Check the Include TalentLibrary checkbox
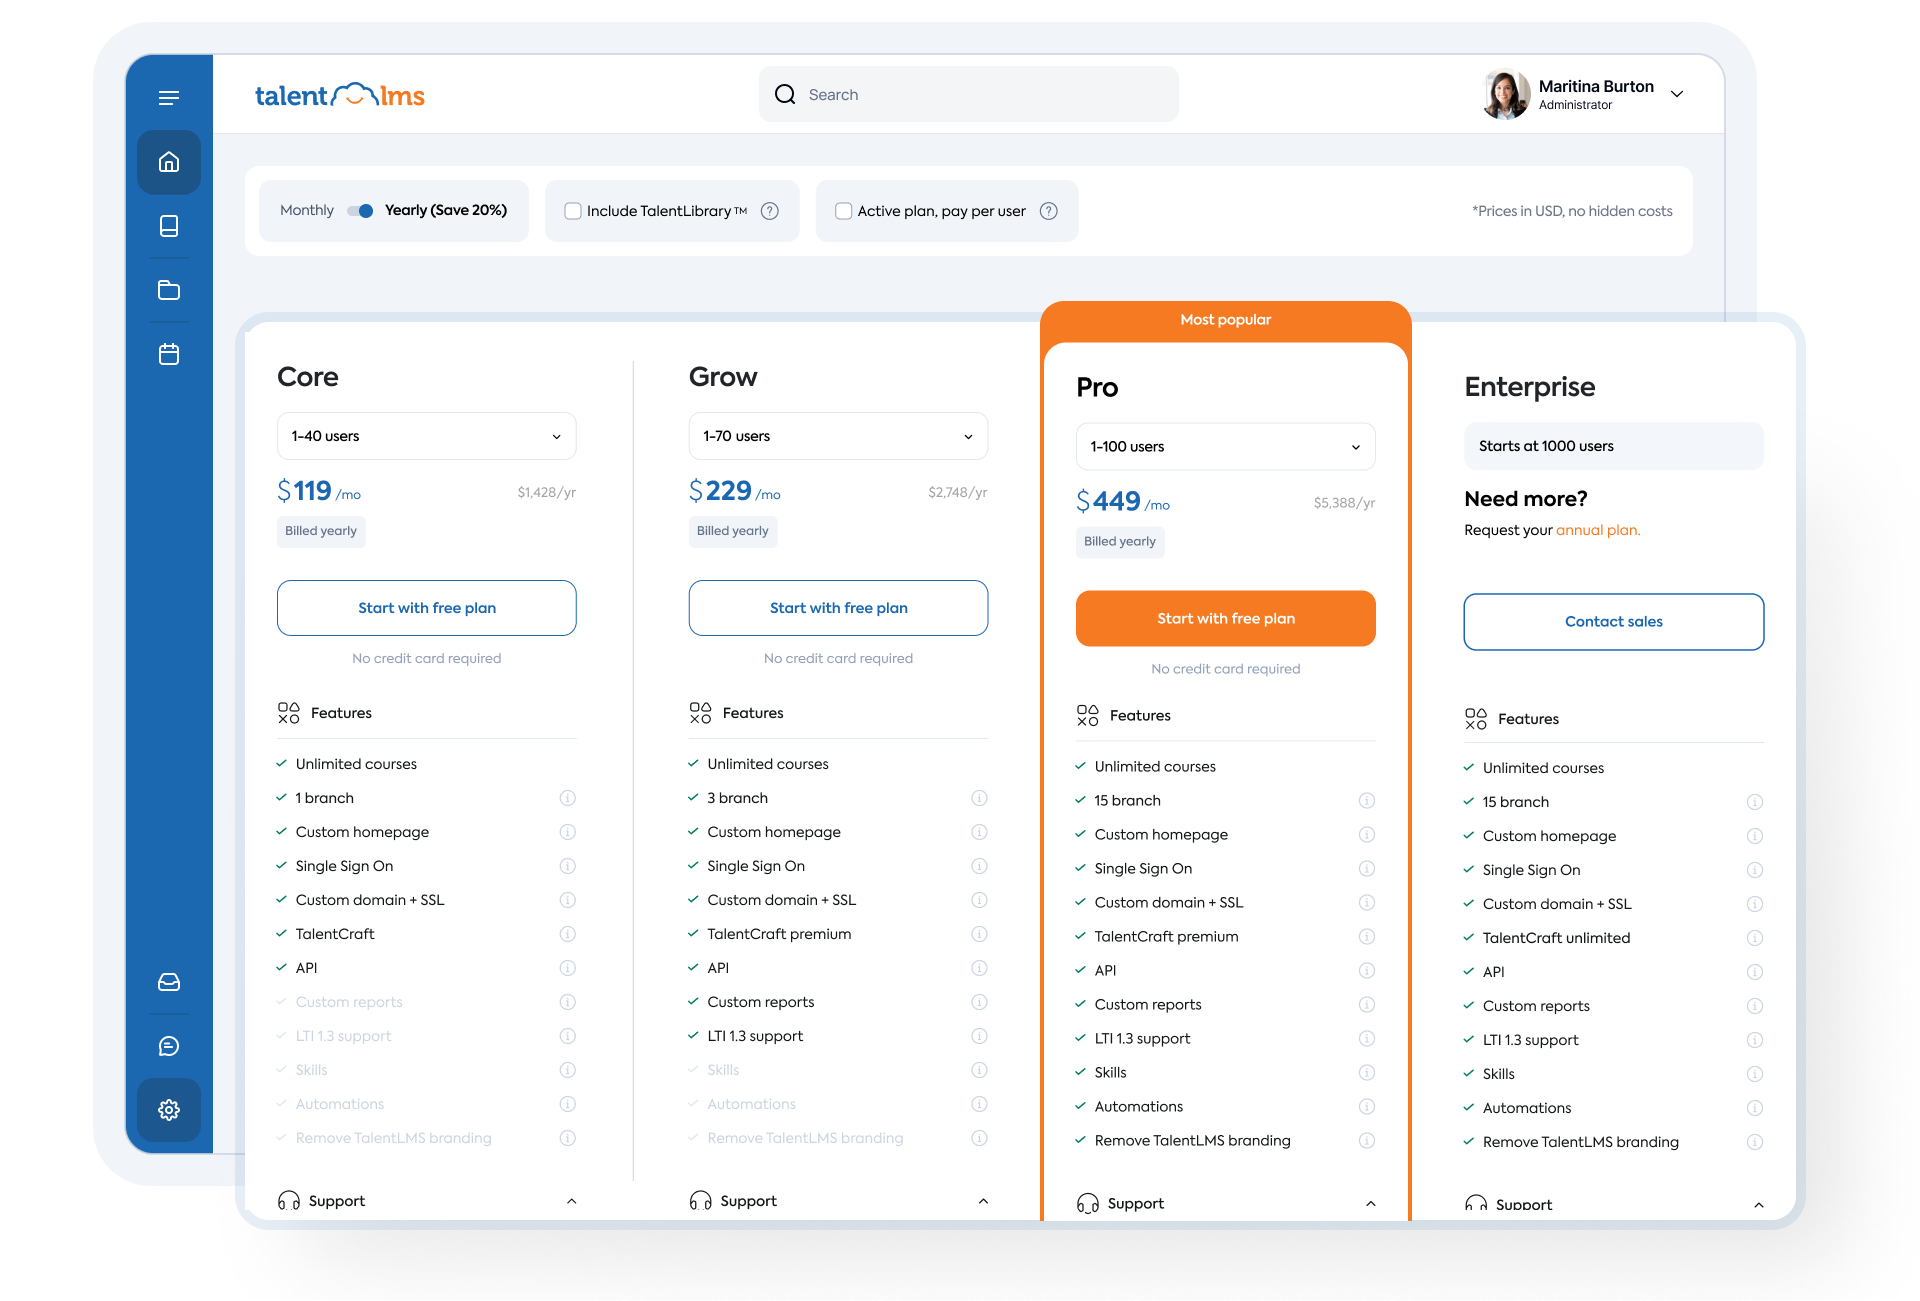This screenshot has height=1301, width=1920. tap(573, 211)
